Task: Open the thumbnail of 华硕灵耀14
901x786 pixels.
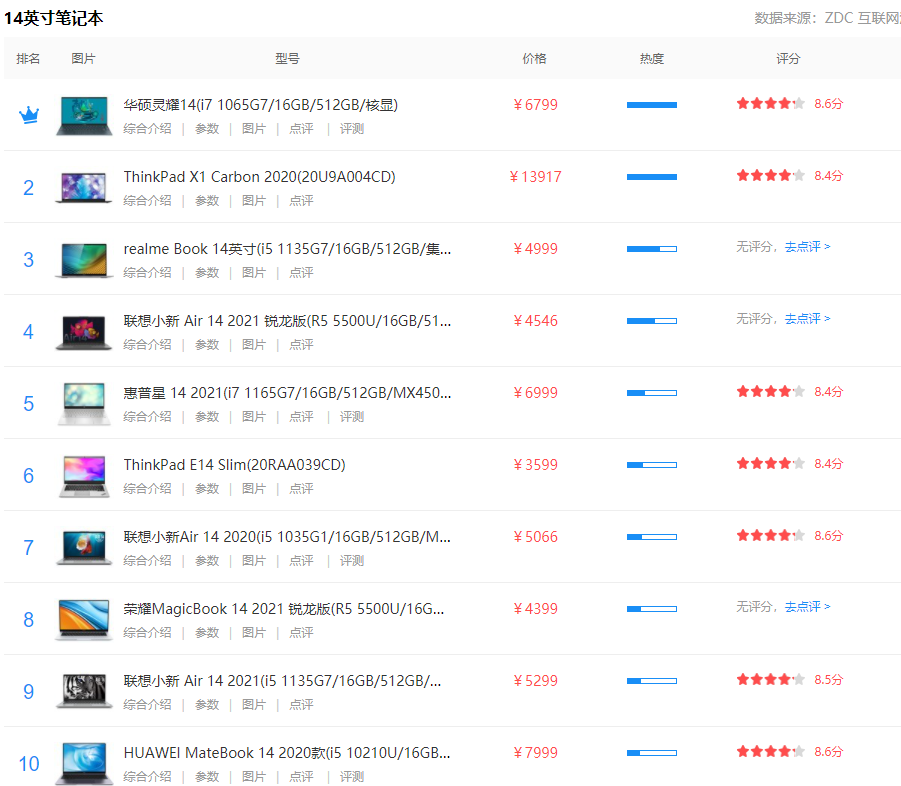Action: pos(83,113)
